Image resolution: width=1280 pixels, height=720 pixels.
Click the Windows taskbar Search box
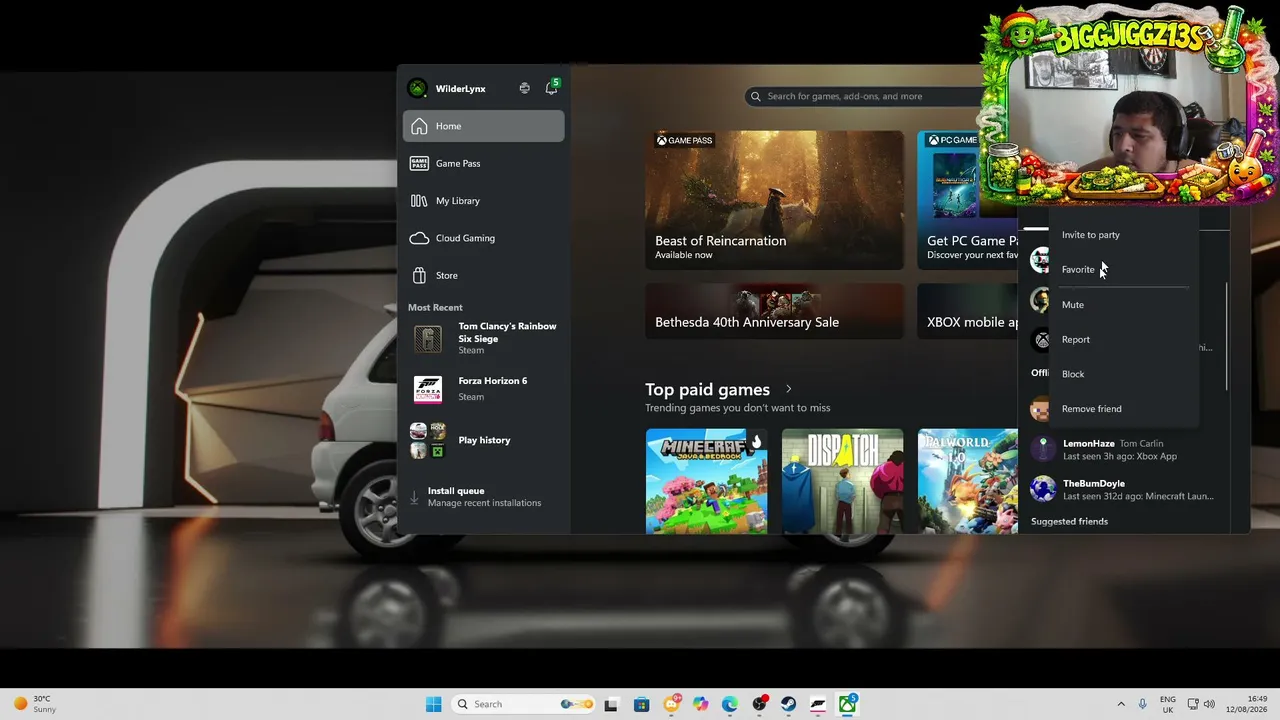pyautogui.click(x=524, y=704)
